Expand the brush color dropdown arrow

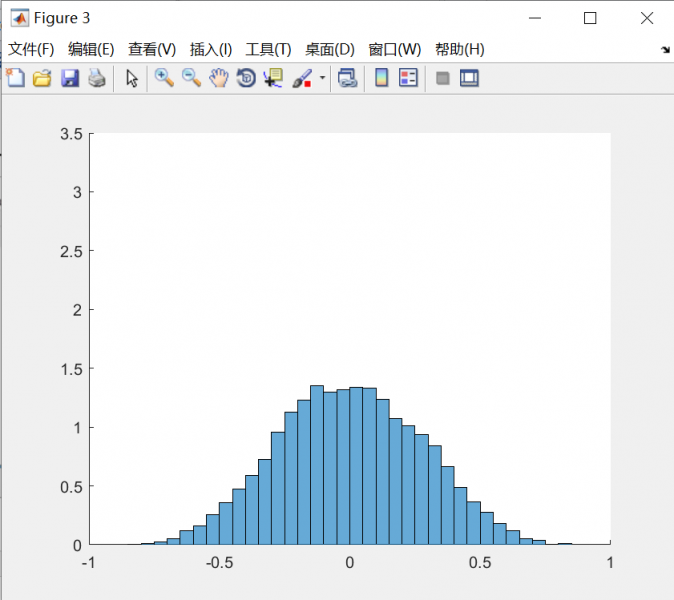[322, 78]
